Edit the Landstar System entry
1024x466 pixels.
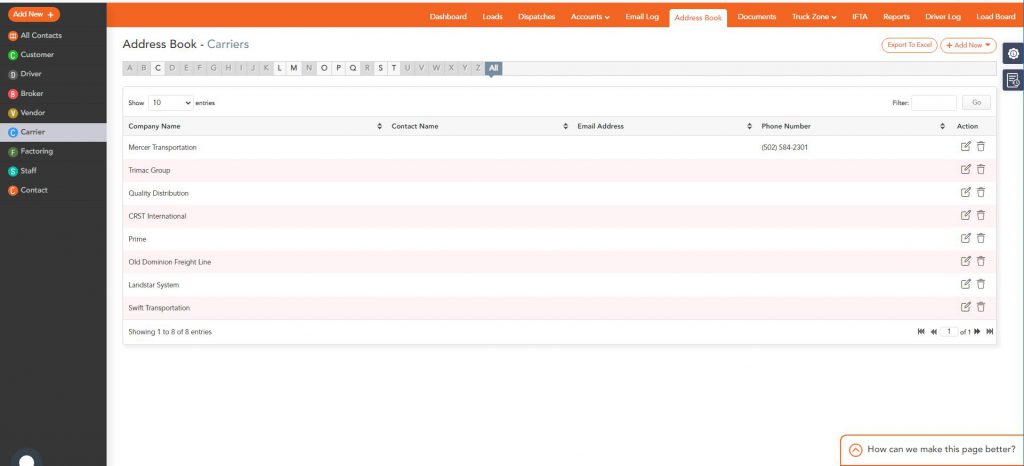tap(965, 284)
